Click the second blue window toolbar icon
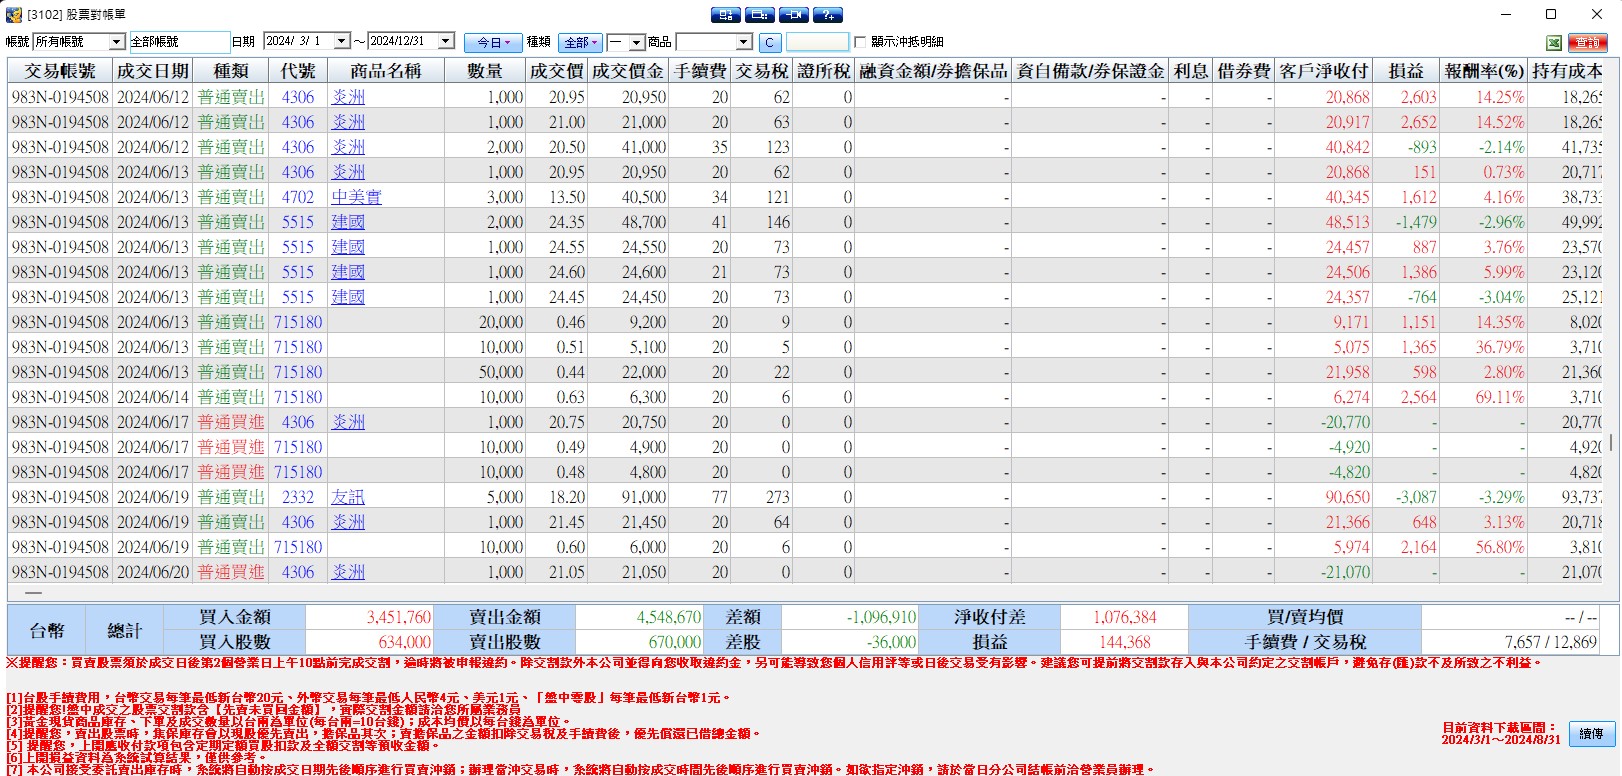The height and width of the screenshot is (776, 1622). (760, 15)
